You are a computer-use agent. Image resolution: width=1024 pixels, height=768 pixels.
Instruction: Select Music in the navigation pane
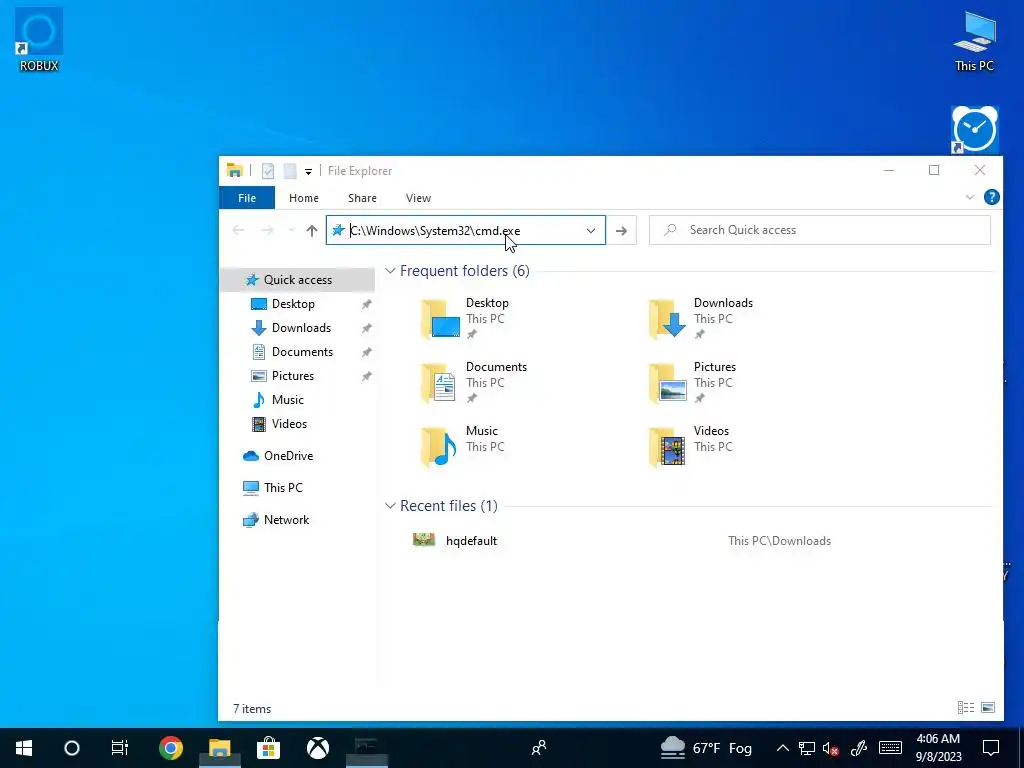click(x=287, y=400)
